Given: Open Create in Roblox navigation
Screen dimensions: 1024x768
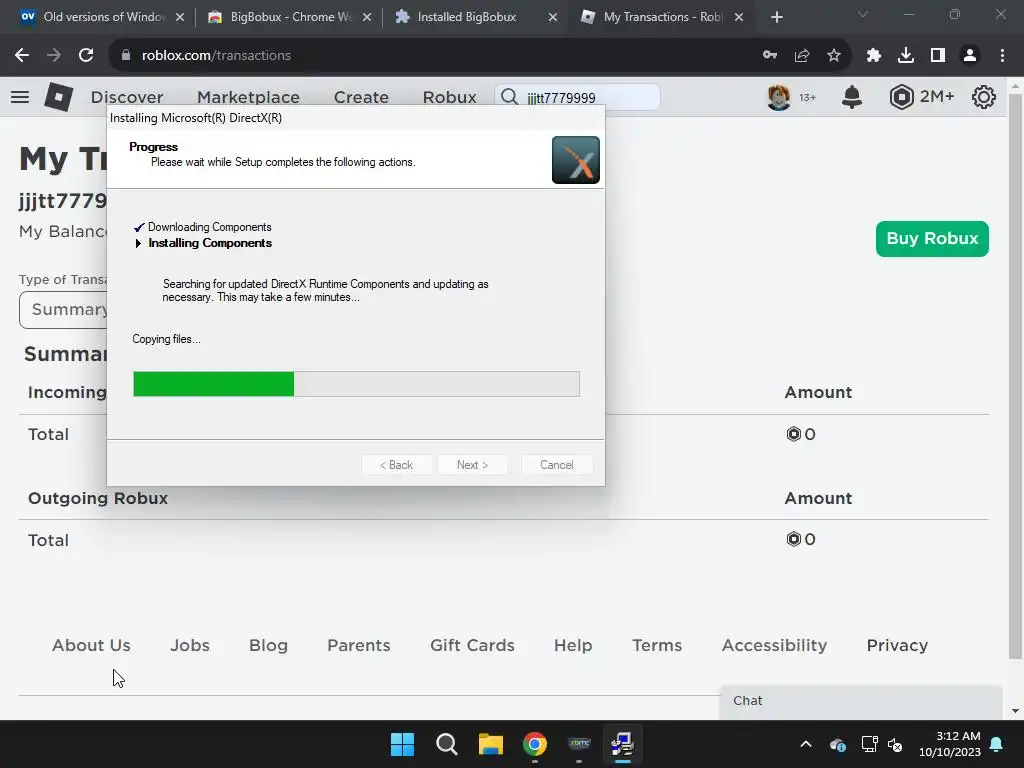Looking at the screenshot, I should 361,97.
